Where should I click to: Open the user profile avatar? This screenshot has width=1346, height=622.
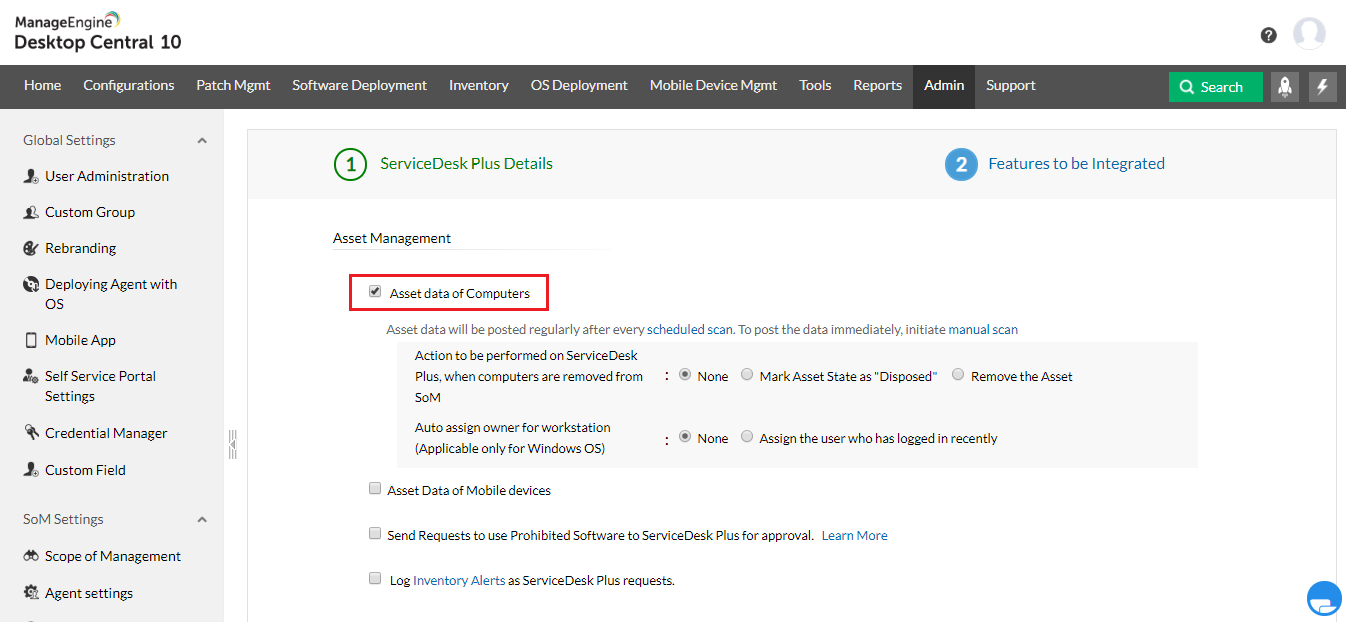pos(1309,34)
